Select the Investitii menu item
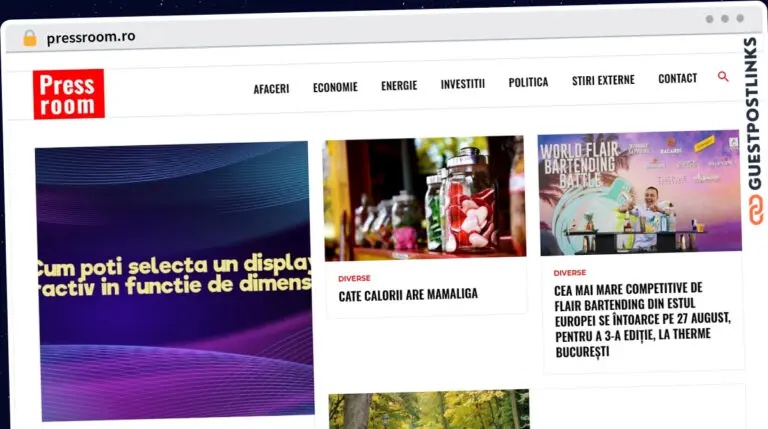 [463, 84]
